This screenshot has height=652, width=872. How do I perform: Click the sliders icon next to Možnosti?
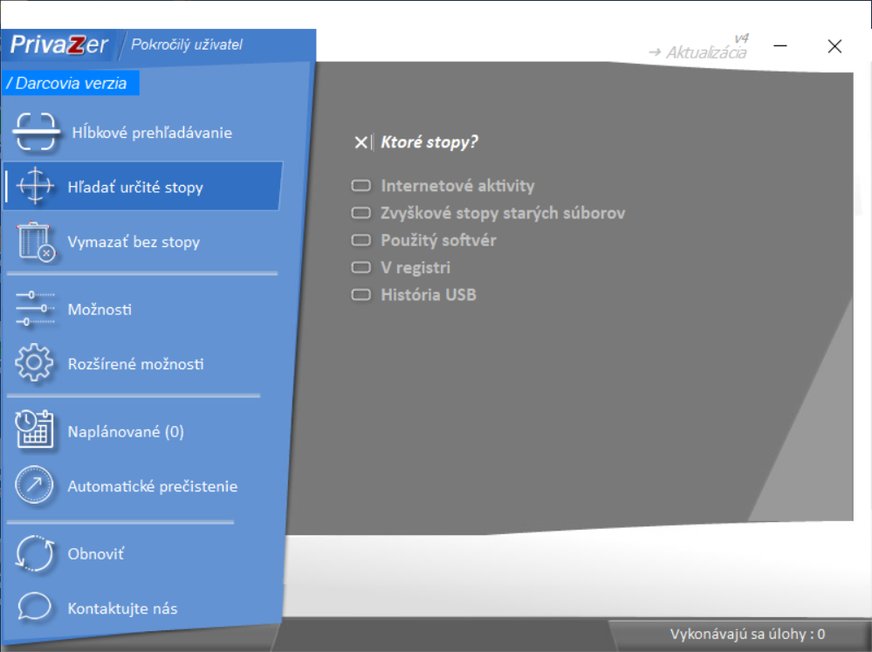[x=35, y=309]
